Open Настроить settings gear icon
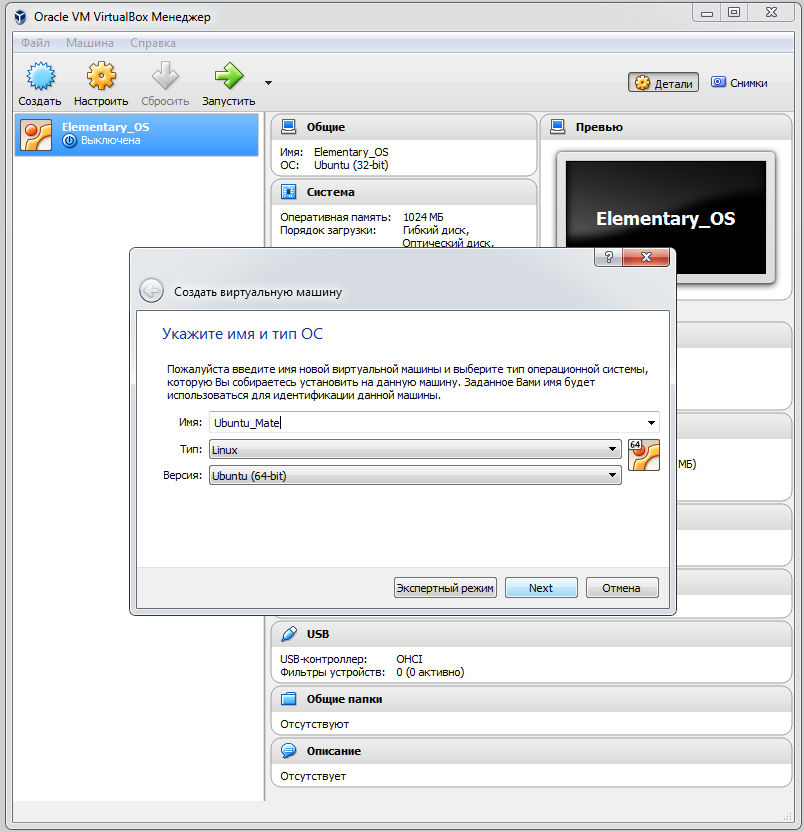This screenshot has height=832, width=804. tap(101, 76)
